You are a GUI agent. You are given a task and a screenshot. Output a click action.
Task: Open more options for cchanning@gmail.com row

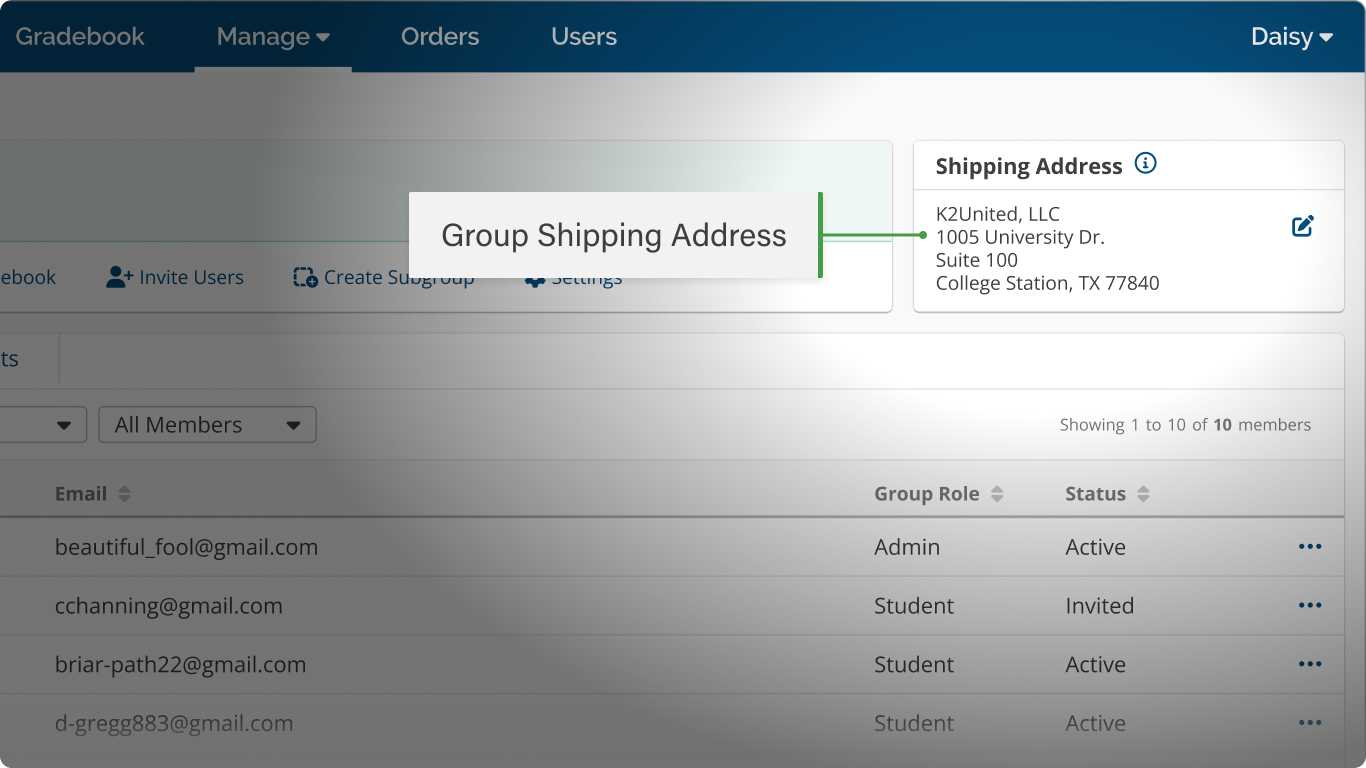coord(1310,606)
